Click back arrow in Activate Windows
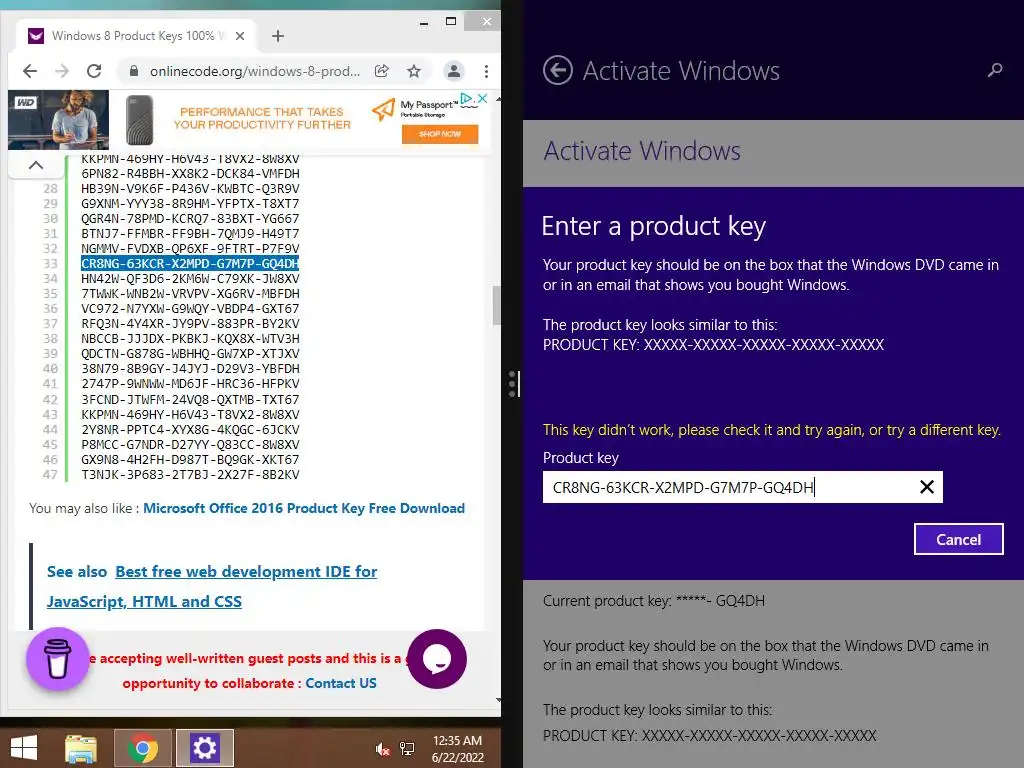This screenshot has height=768, width=1024. 558,71
